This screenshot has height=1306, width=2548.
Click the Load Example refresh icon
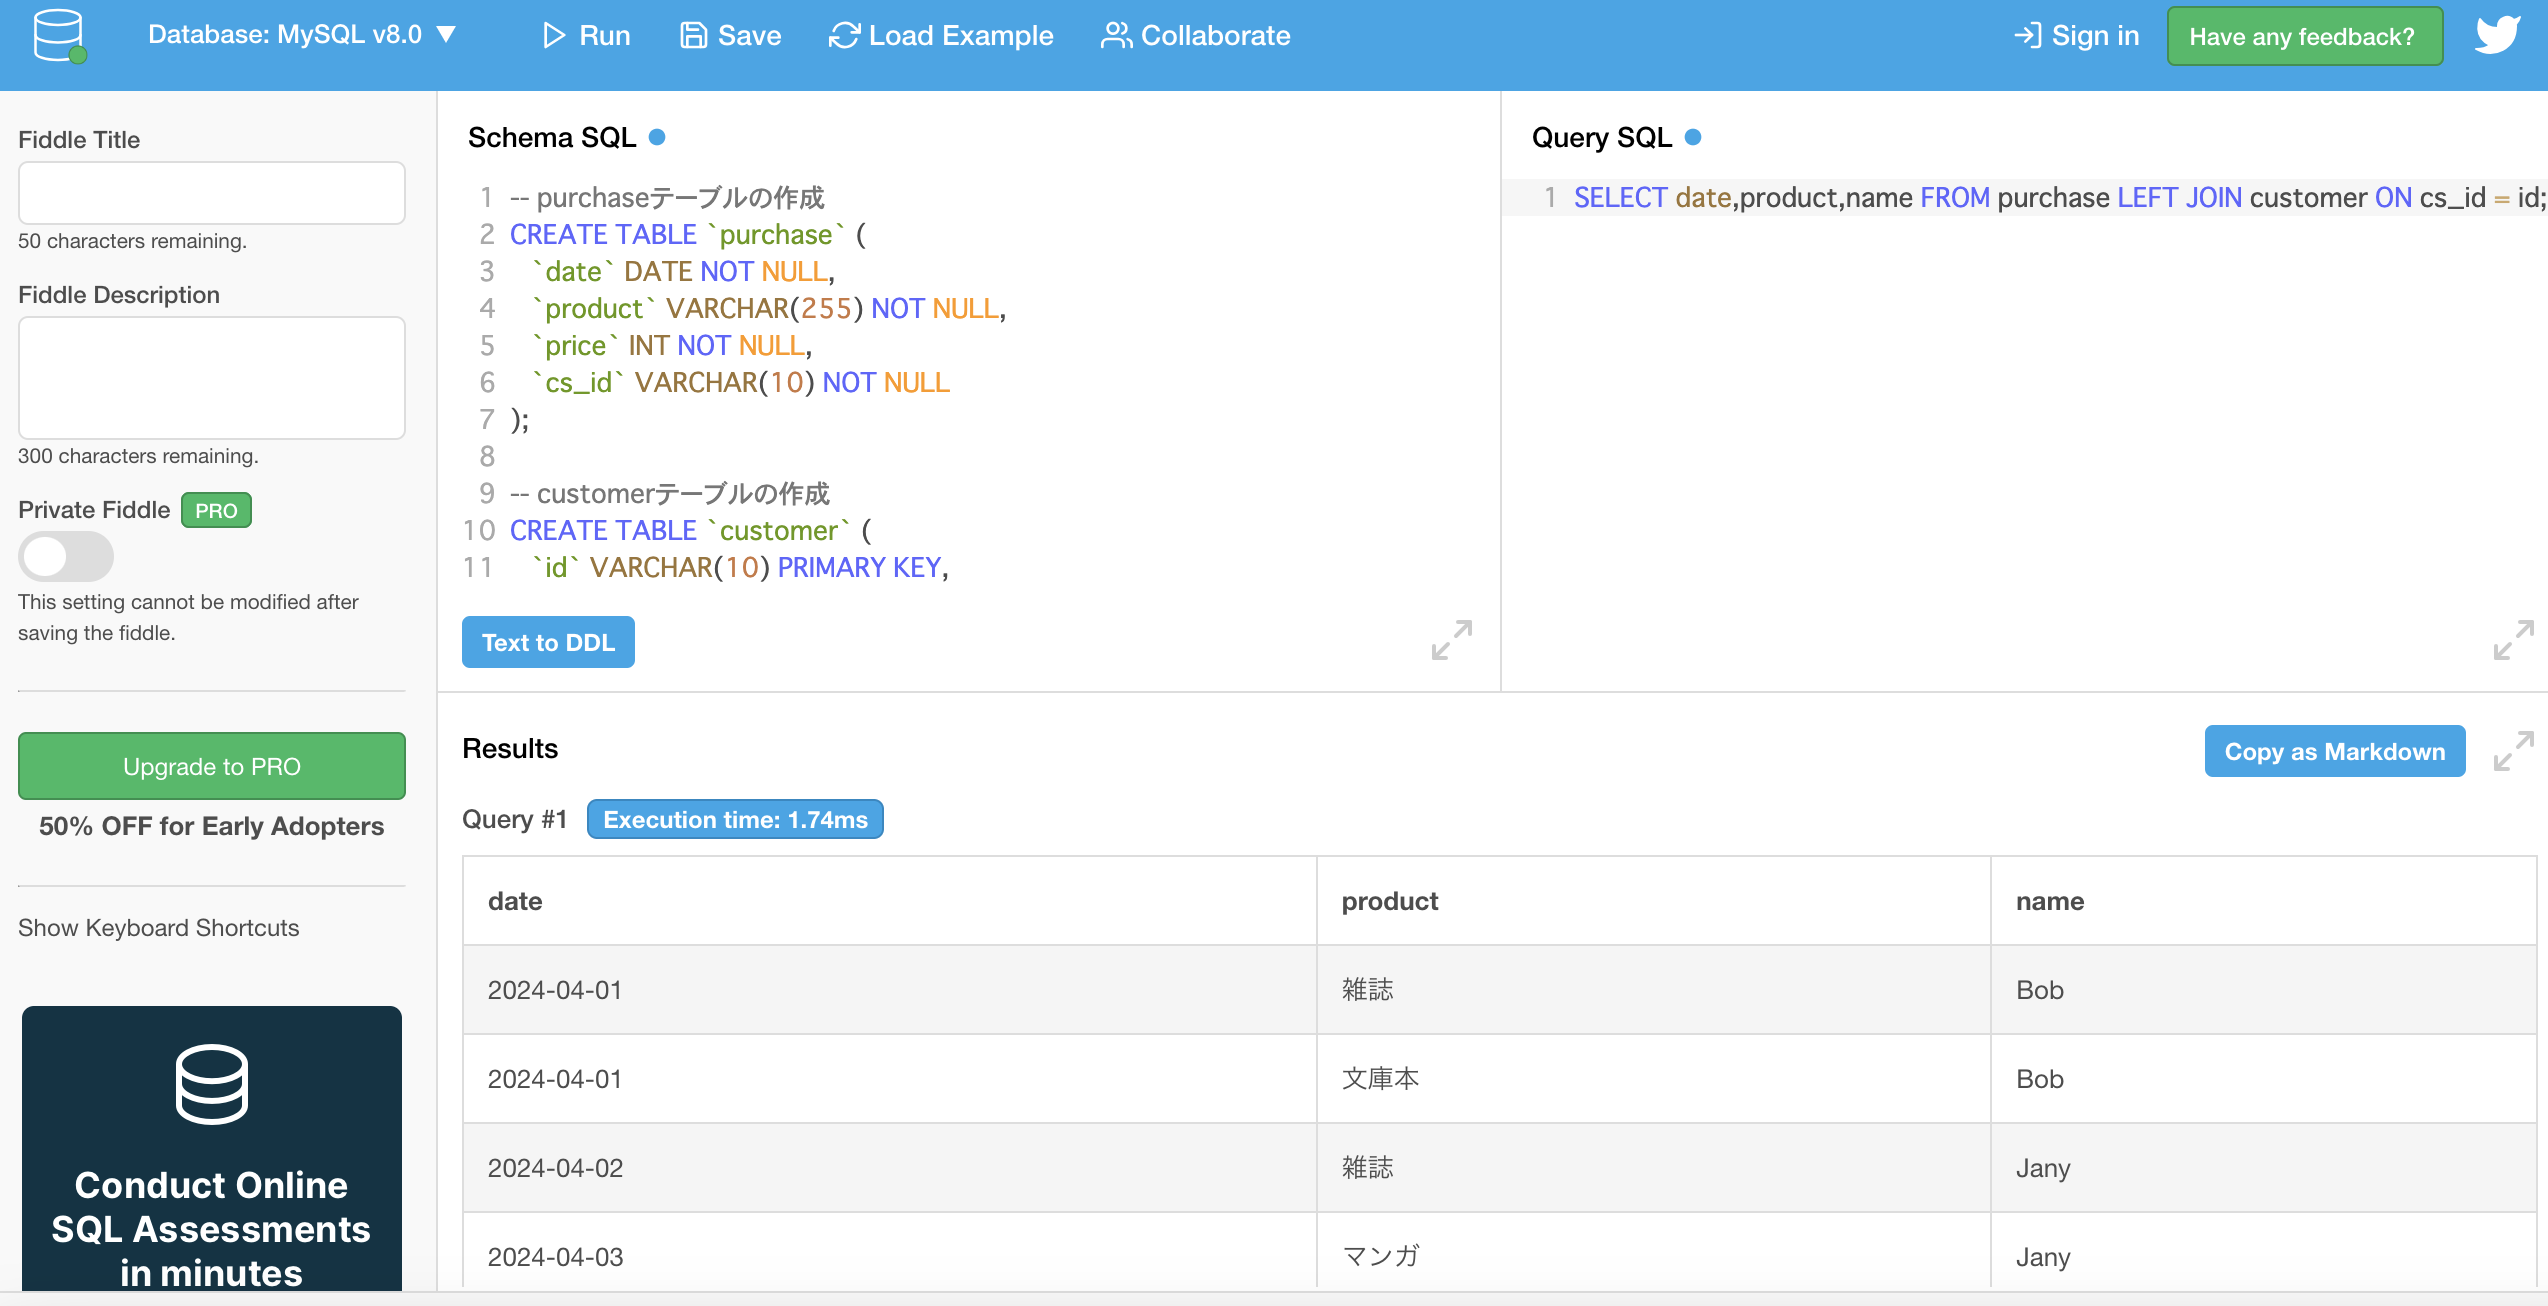click(844, 36)
